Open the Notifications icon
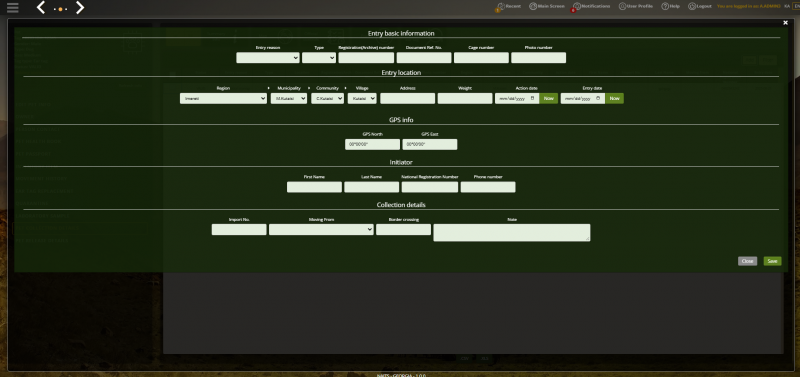This screenshot has width=800, height=377. pyautogui.click(x=577, y=6)
